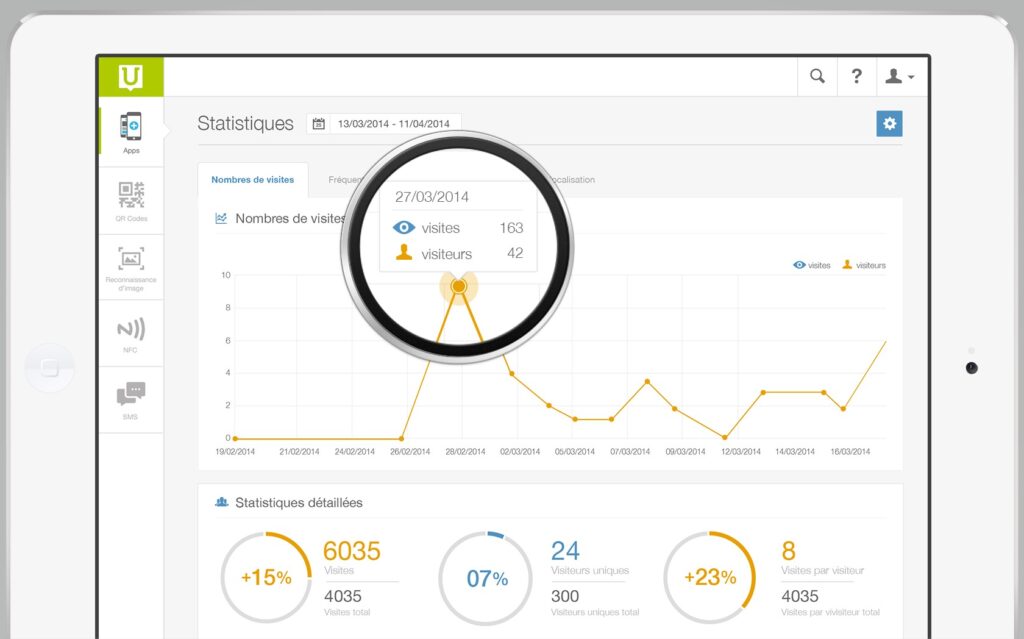Click the blue settings gear button
The height and width of the screenshot is (639, 1024).
pos(889,124)
